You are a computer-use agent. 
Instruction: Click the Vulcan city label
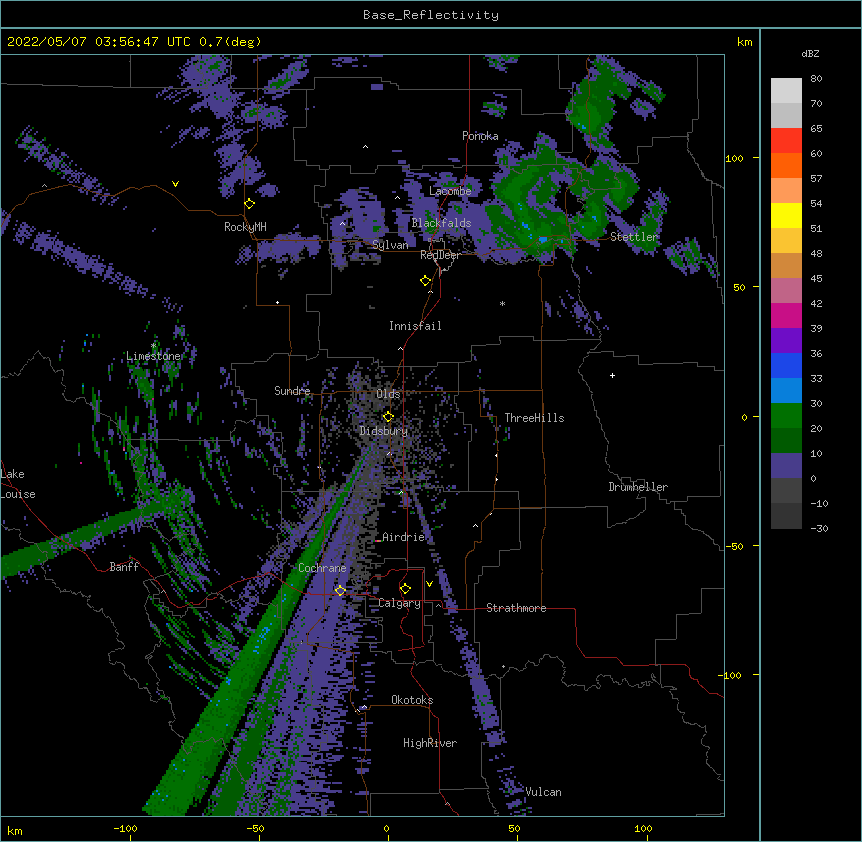pos(543,792)
